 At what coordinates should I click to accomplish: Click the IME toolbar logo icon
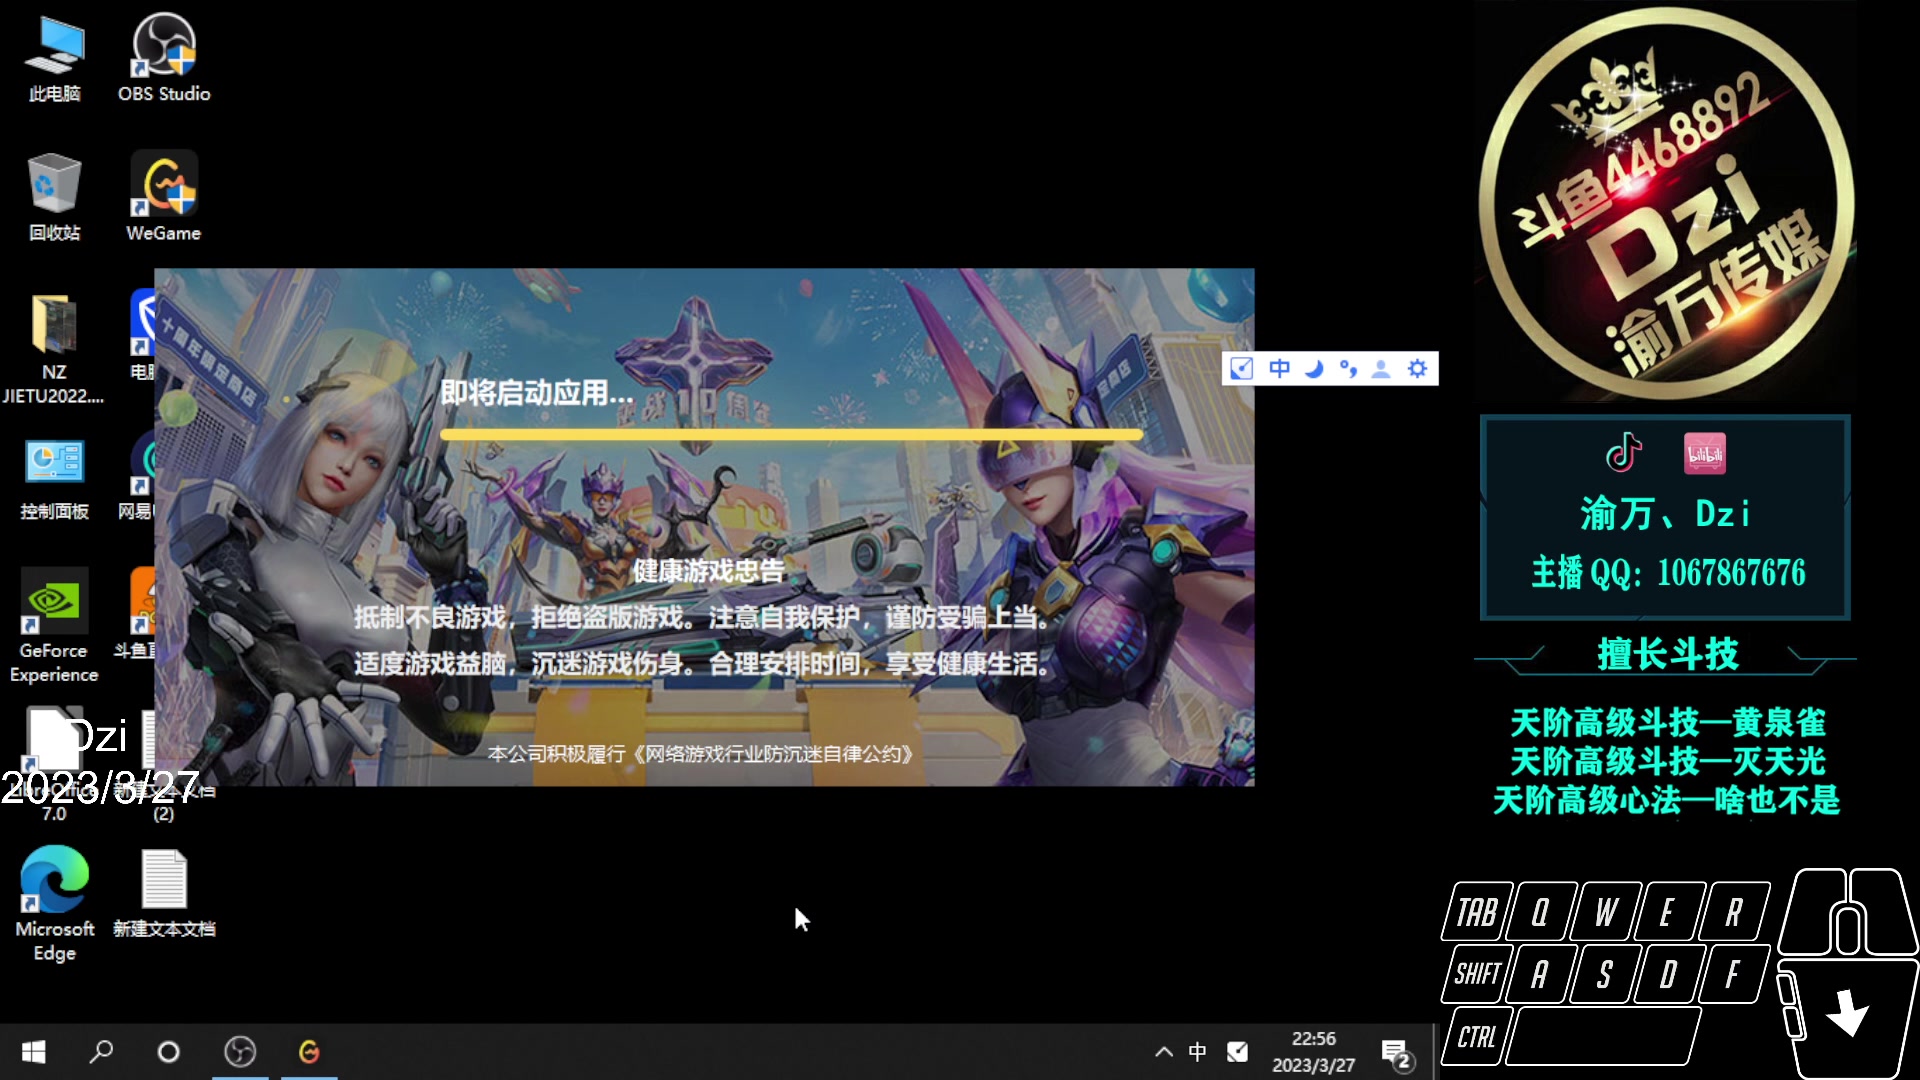point(1241,369)
